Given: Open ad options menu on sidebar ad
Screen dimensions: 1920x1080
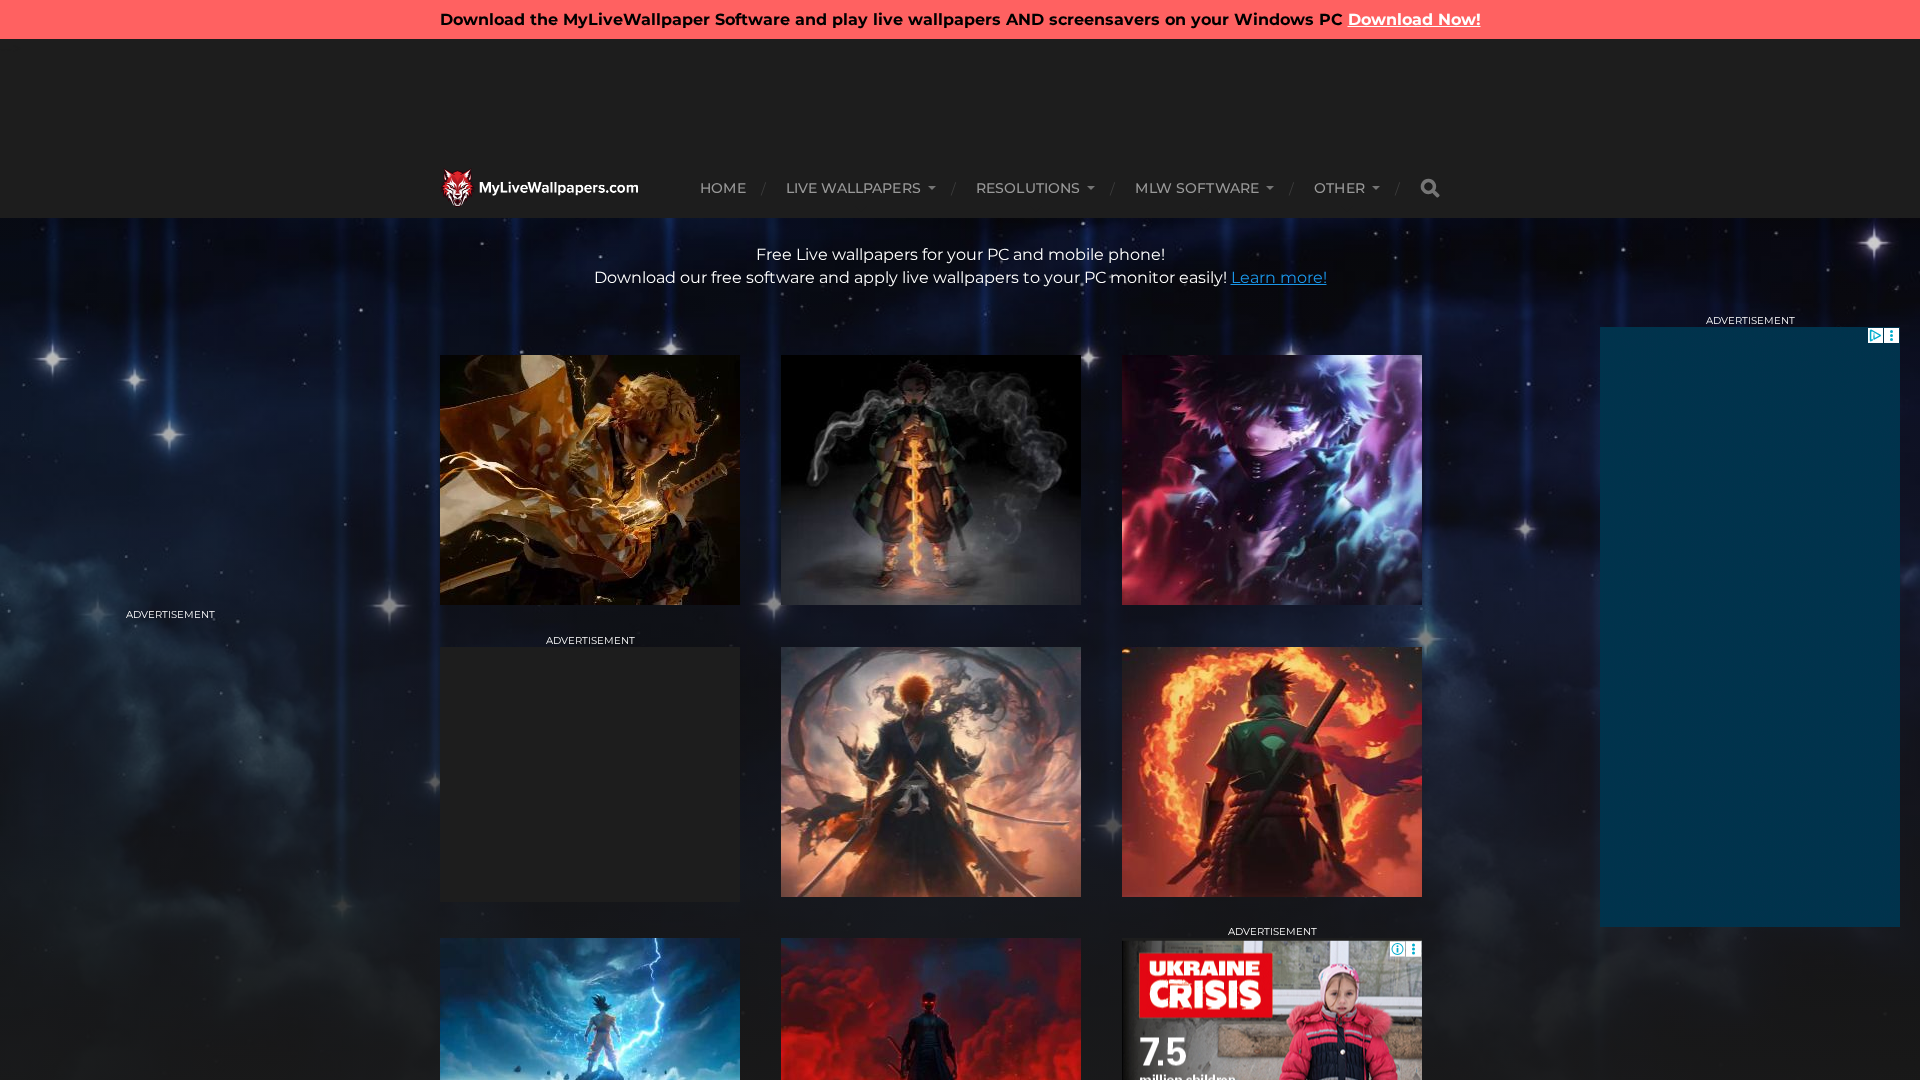Looking at the screenshot, I should (1891, 336).
